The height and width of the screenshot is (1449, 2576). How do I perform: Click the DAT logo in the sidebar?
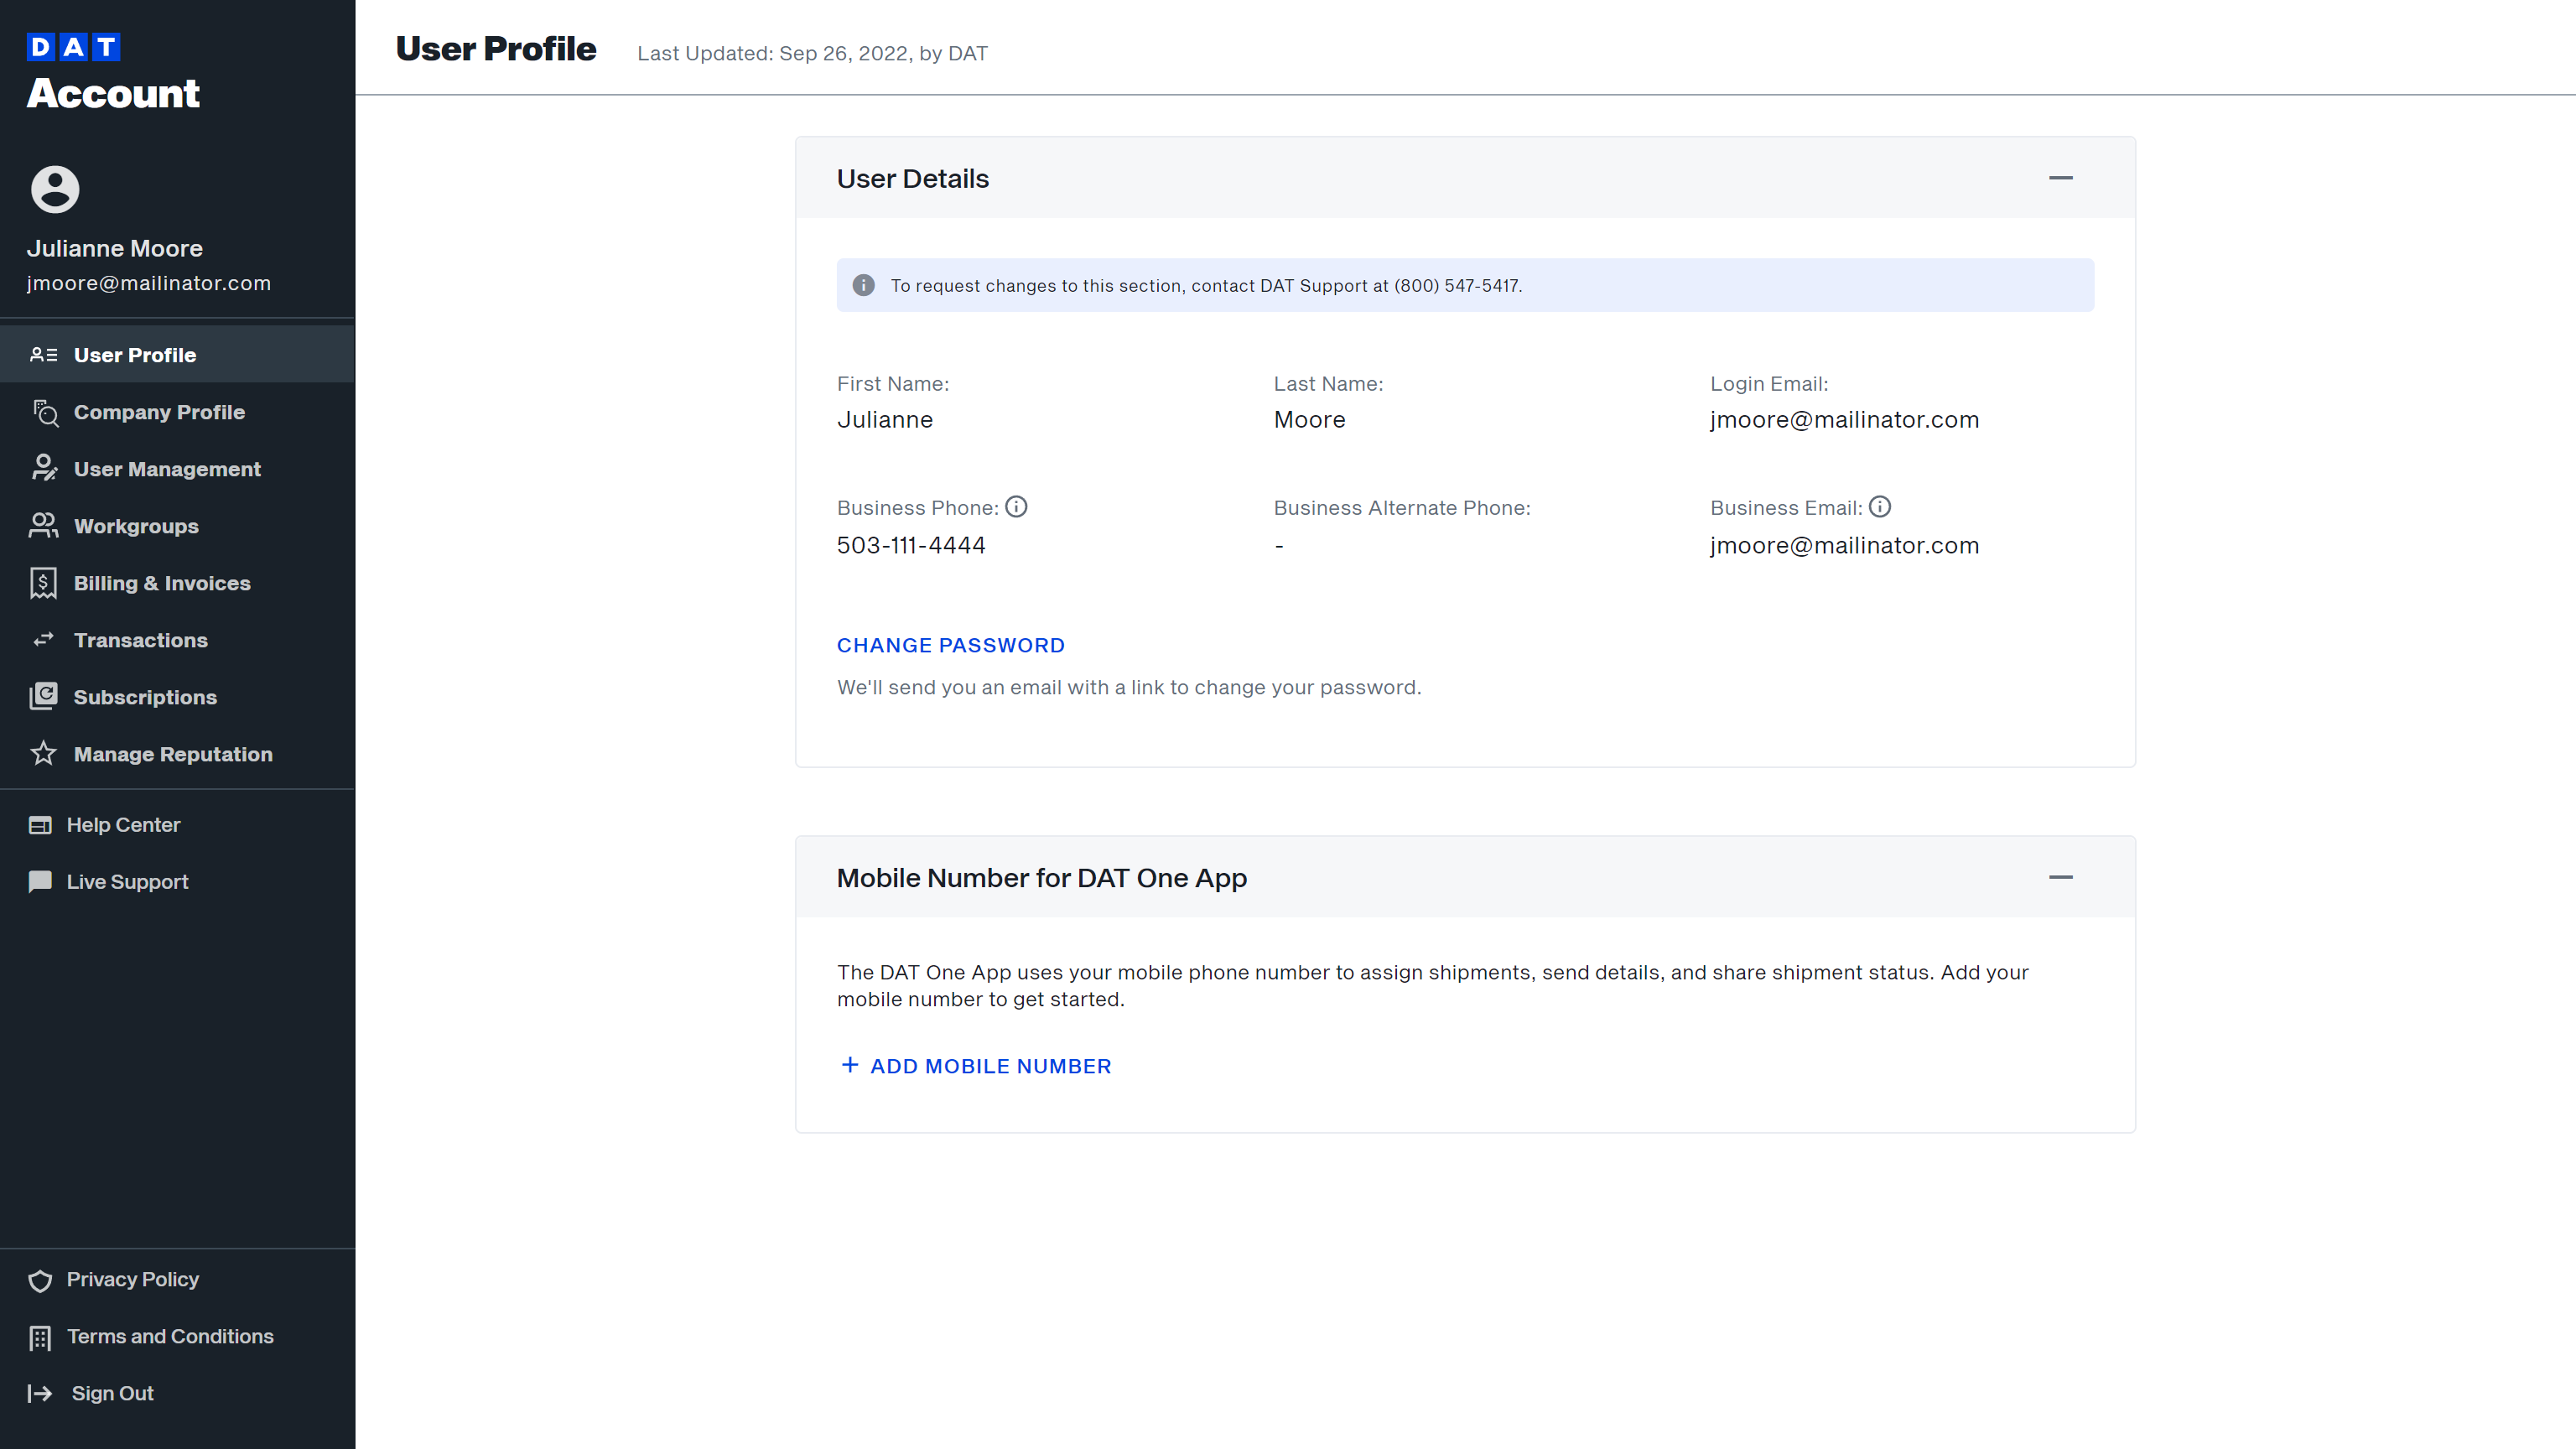[73, 46]
